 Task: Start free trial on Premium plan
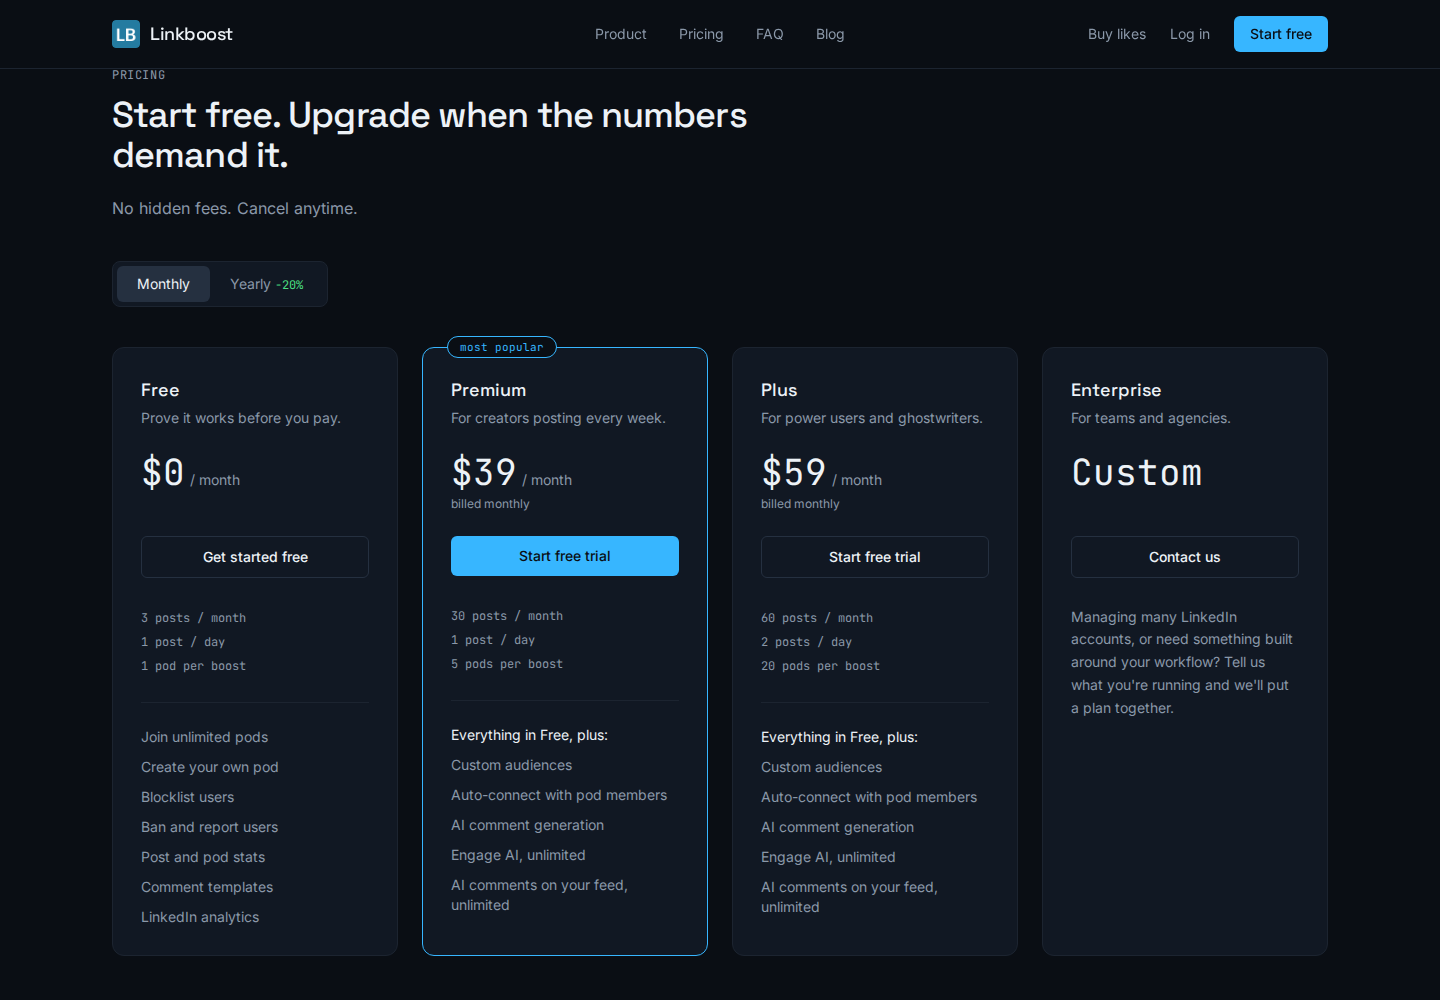[565, 556]
